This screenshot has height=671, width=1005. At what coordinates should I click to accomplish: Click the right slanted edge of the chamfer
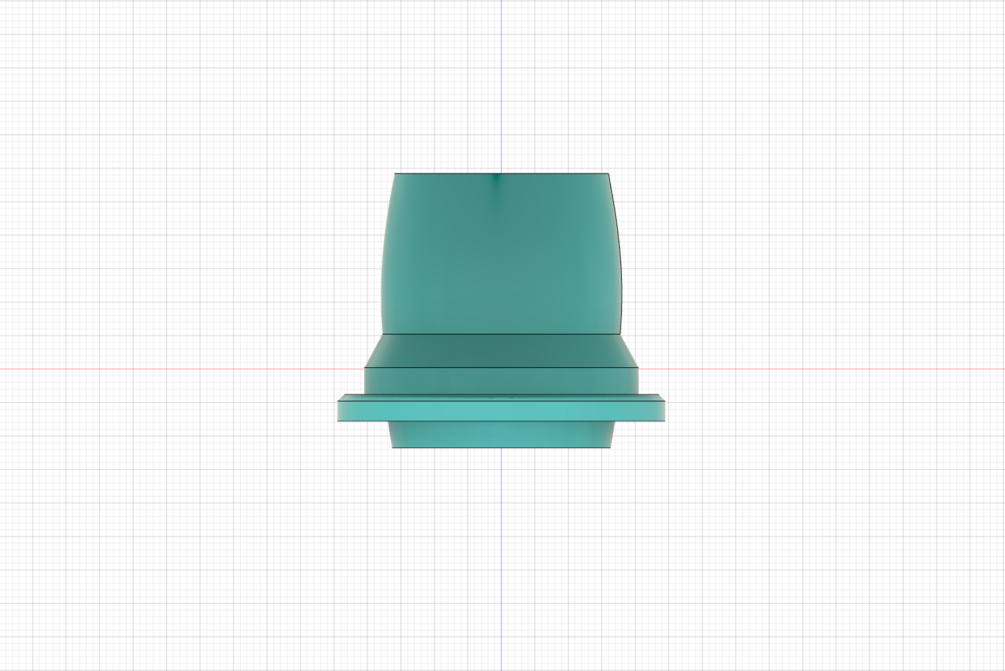[629, 351]
